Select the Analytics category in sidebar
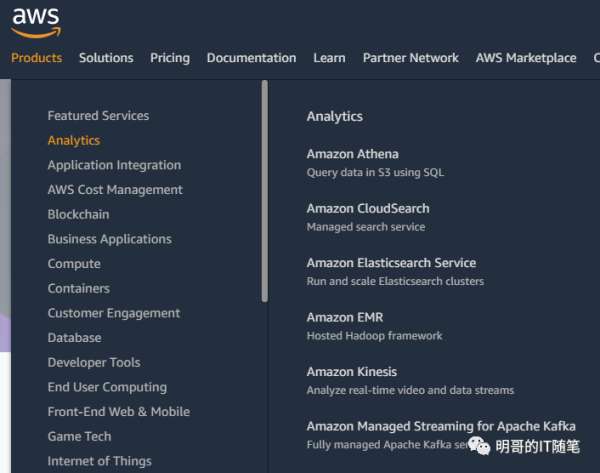Viewport: 600px width, 473px height. [x=73, y=140]
